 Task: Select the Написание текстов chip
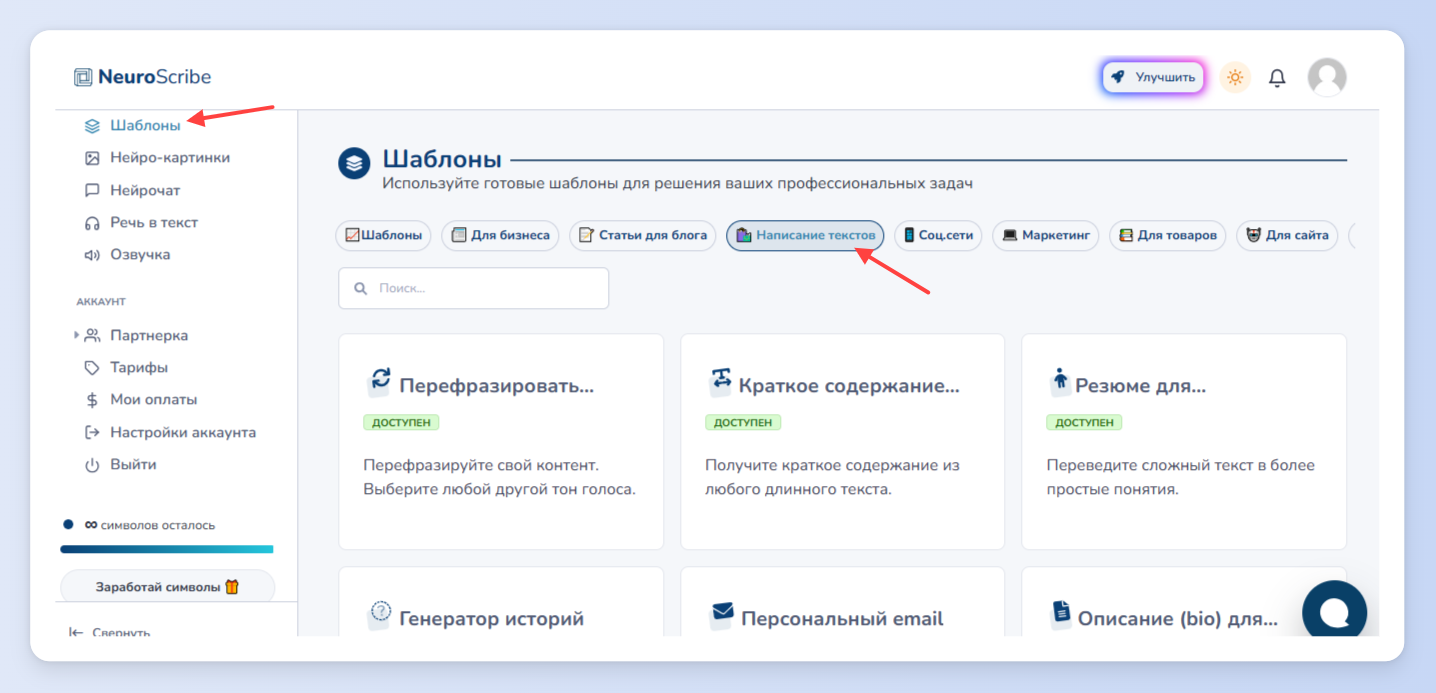(x=805, y=236)
